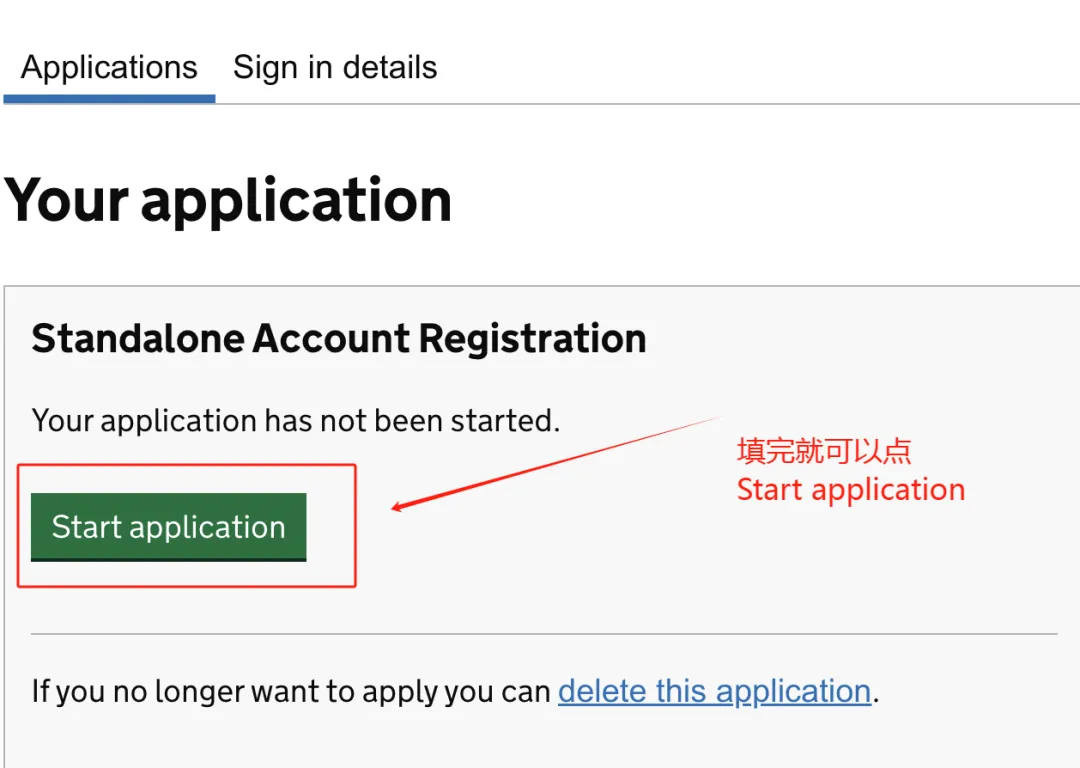
Task: Click the red highlight box's top border
Action: 187,465
